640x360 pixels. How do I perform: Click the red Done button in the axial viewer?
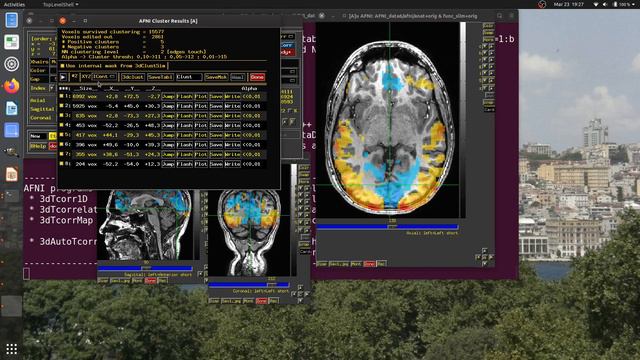pos(369,264)
